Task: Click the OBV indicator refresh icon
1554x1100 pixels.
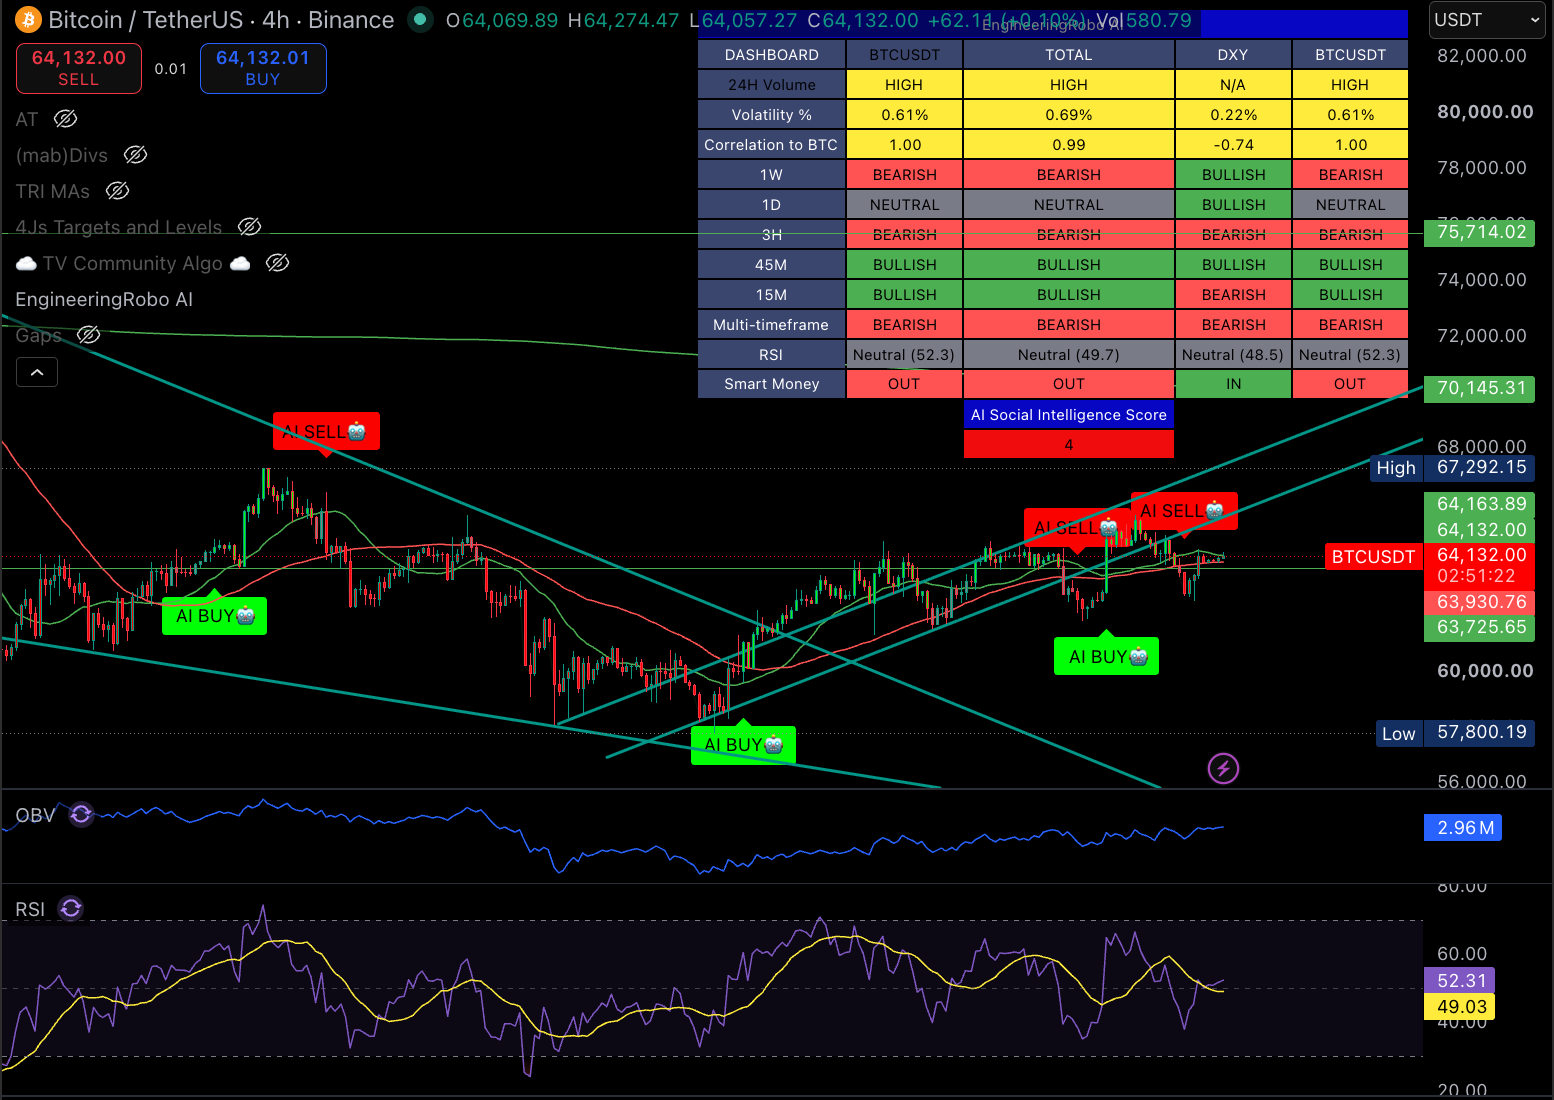Action: [81, 815]
